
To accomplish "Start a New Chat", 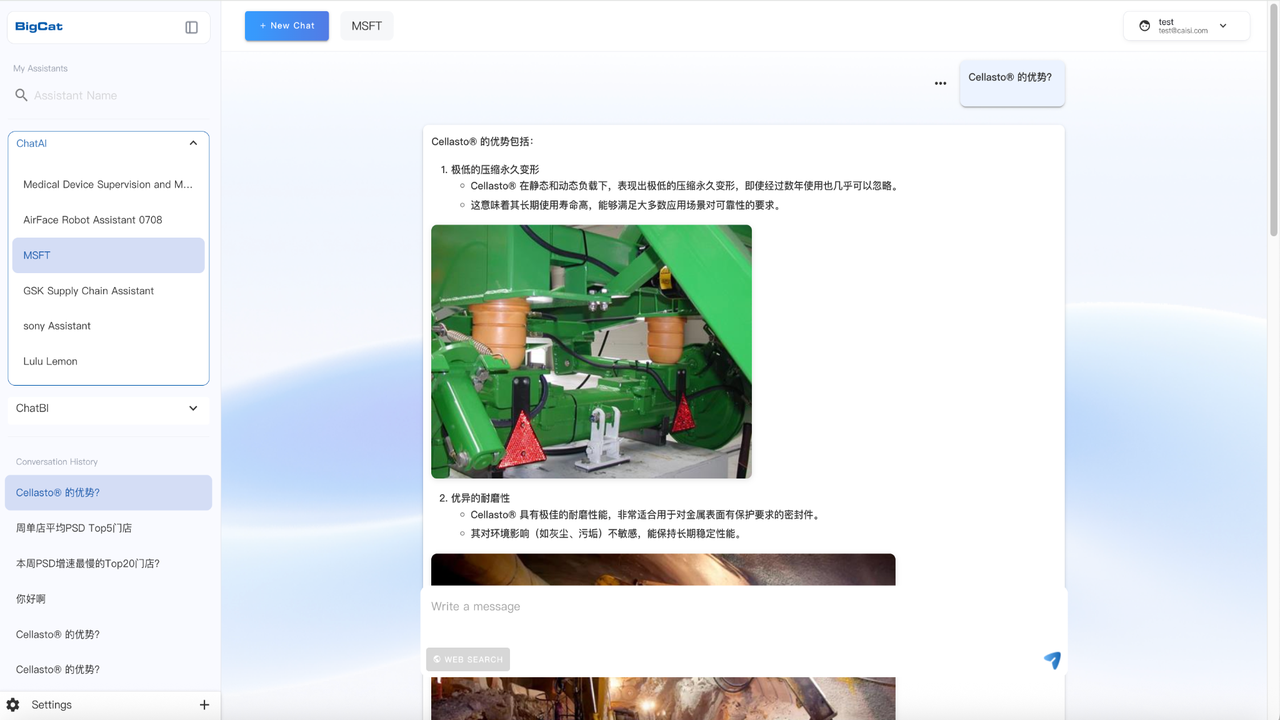I will [287, 26].
